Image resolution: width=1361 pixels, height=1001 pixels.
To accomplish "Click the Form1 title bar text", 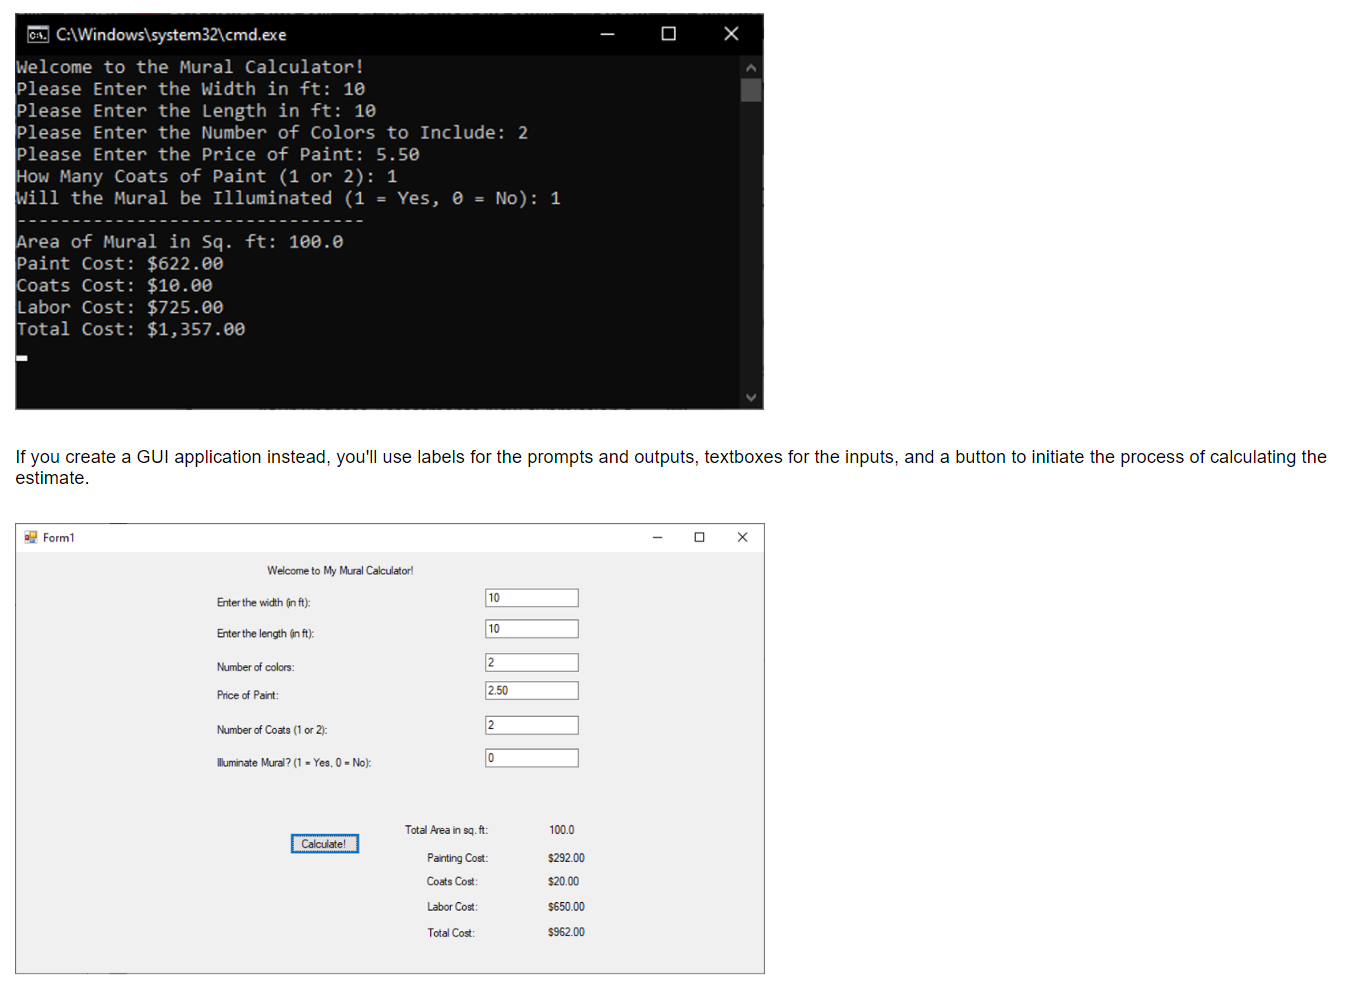I will (x=57, y=537).
